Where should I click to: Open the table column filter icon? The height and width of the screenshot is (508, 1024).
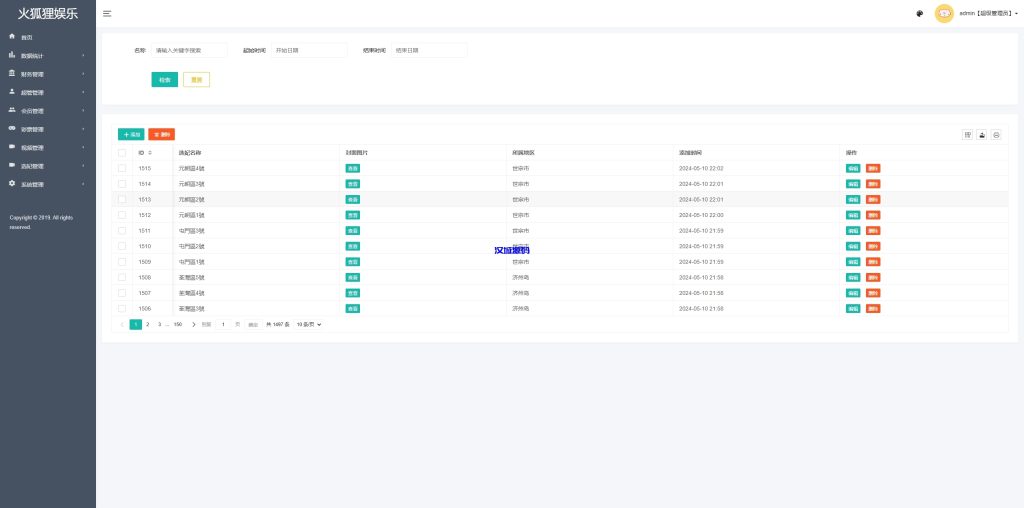pos(967,134)
